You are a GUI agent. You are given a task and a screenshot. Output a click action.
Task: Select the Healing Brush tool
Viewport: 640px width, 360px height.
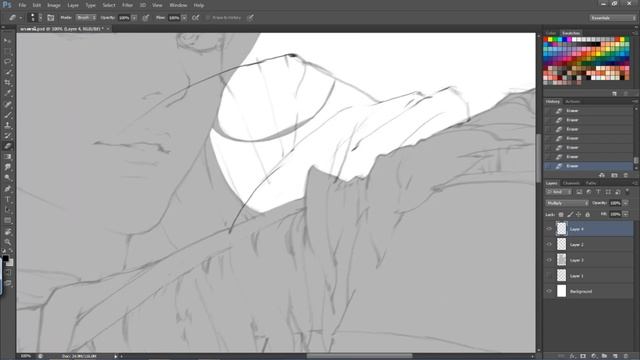point(7,104)
